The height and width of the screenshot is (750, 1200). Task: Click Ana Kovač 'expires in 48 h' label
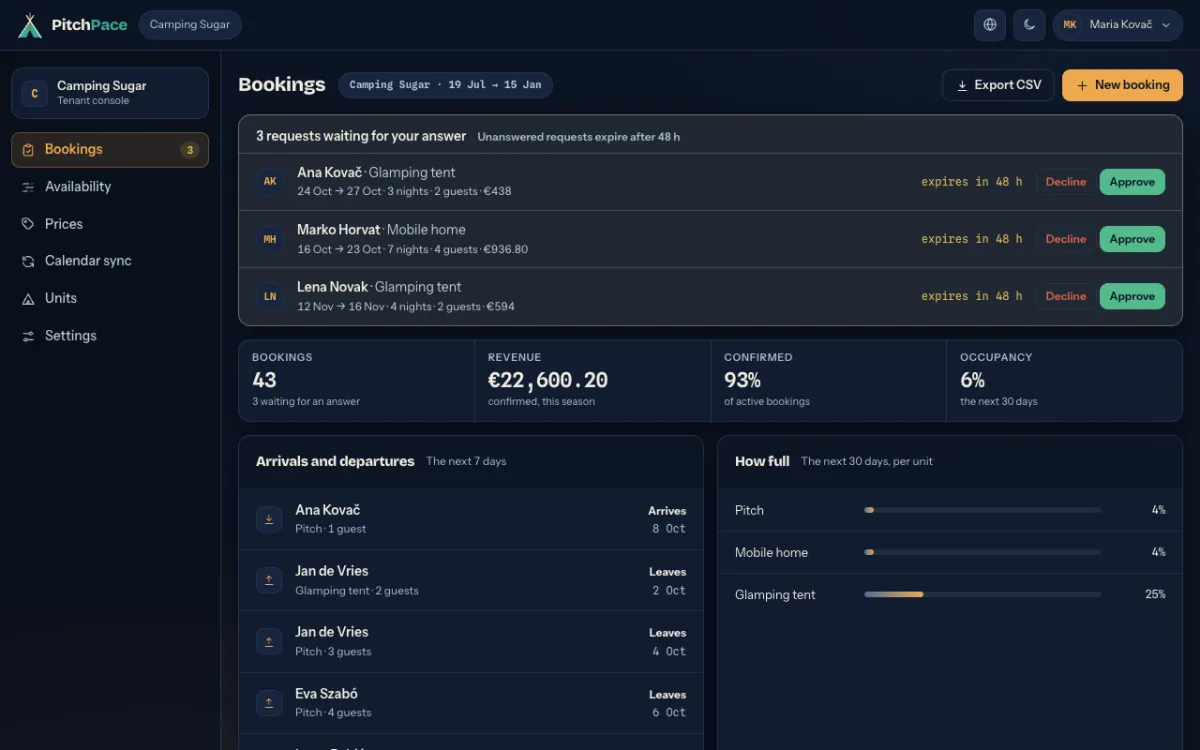click(x=972, y=182)
